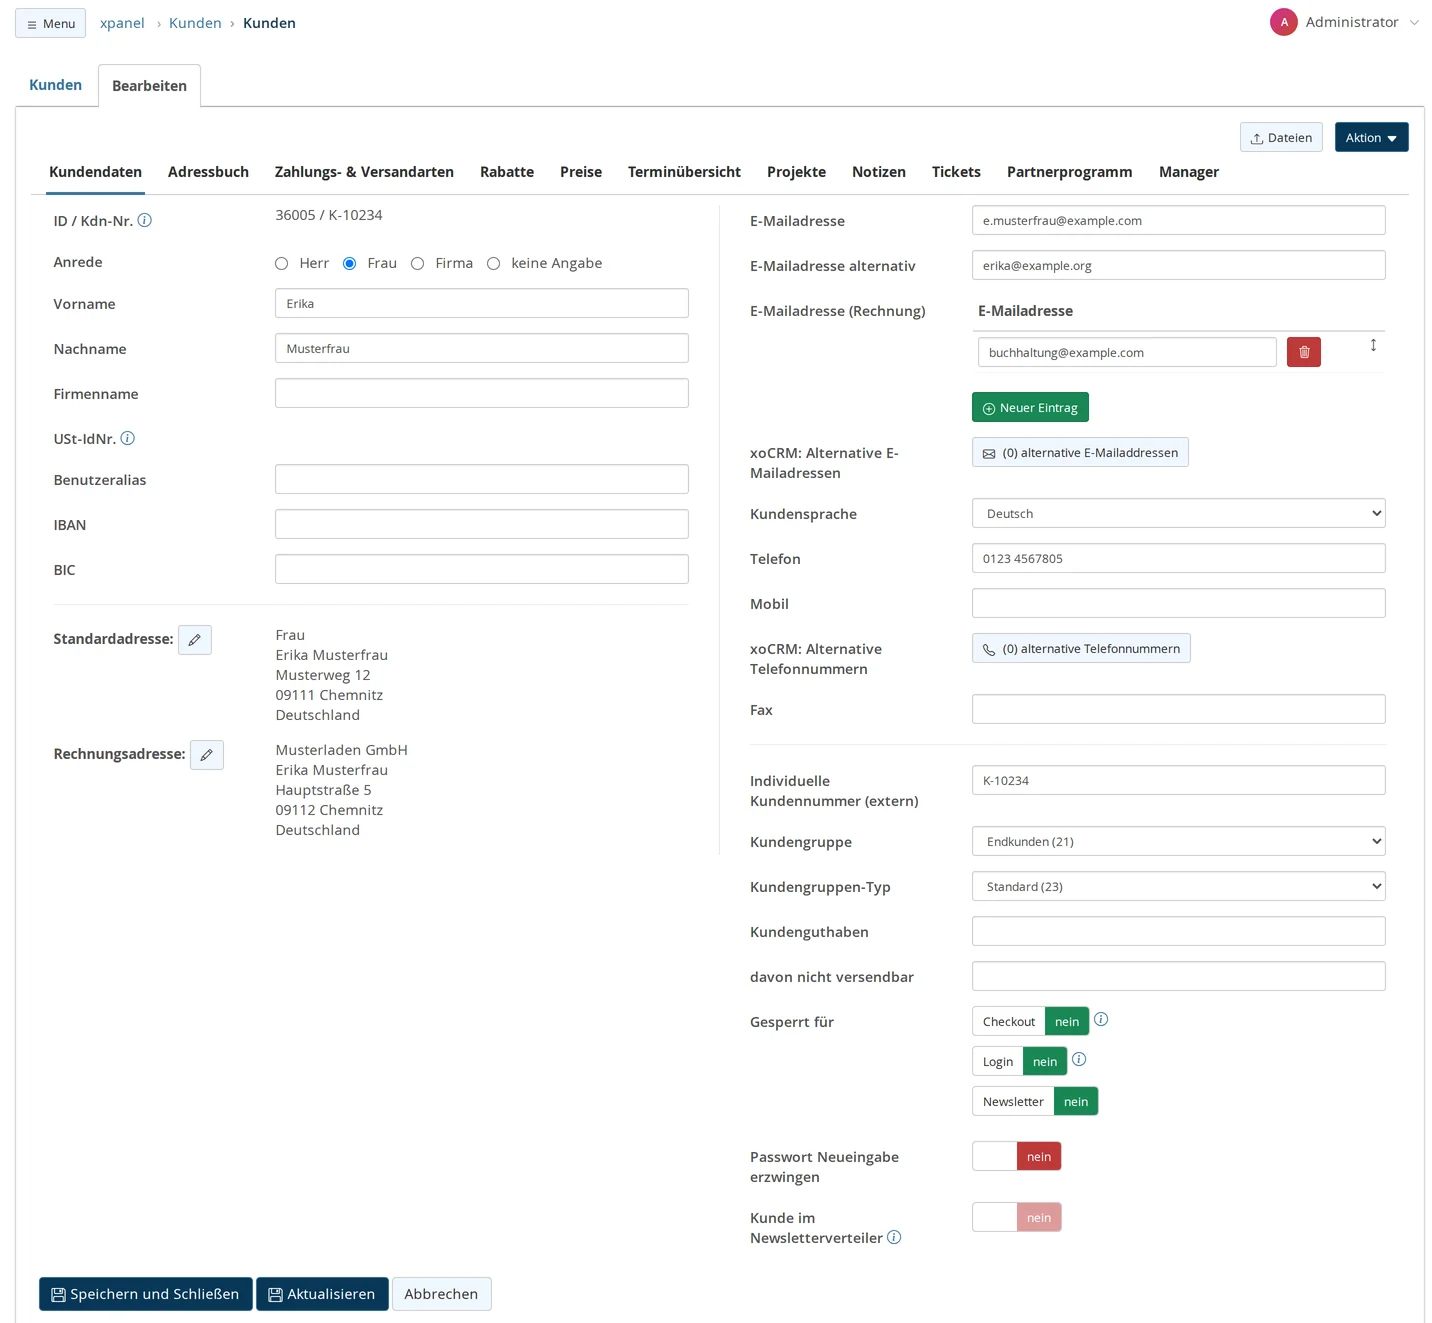Open the Dateien upload button
Screen dimensions: 1432x1323
1281,137
